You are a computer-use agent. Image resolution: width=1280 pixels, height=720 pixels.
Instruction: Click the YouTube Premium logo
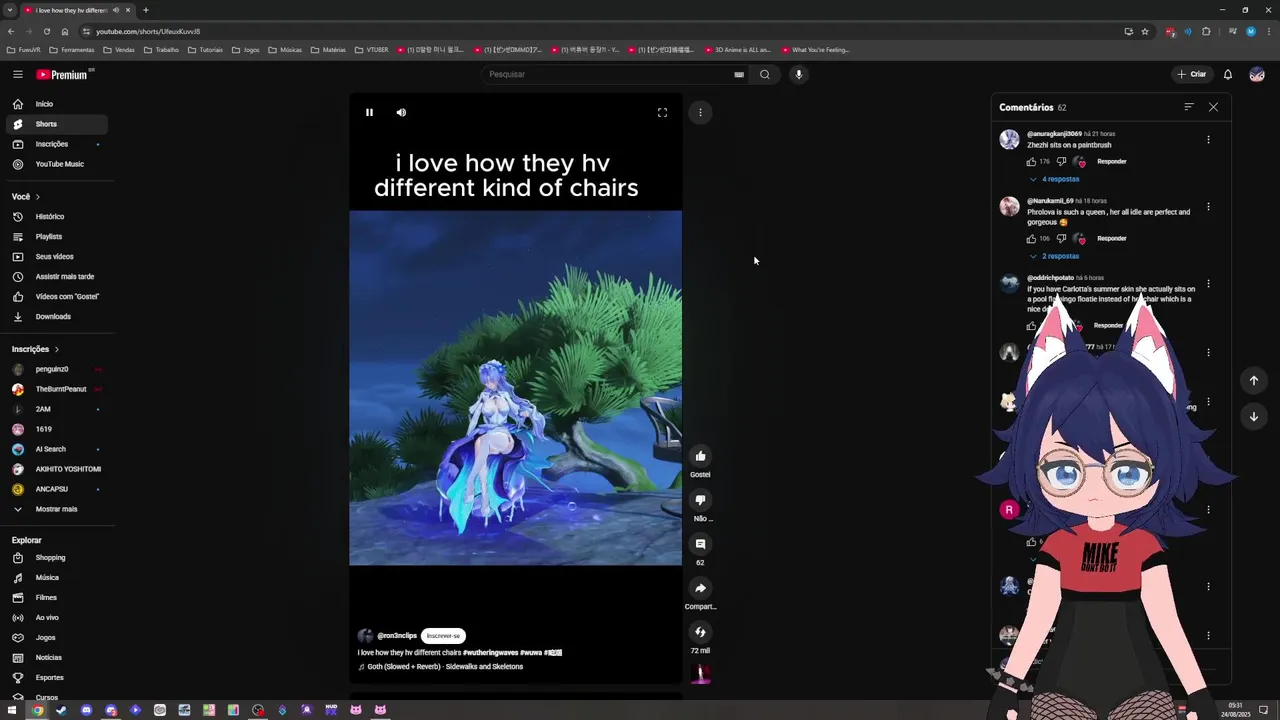click(x=62, y=74)
